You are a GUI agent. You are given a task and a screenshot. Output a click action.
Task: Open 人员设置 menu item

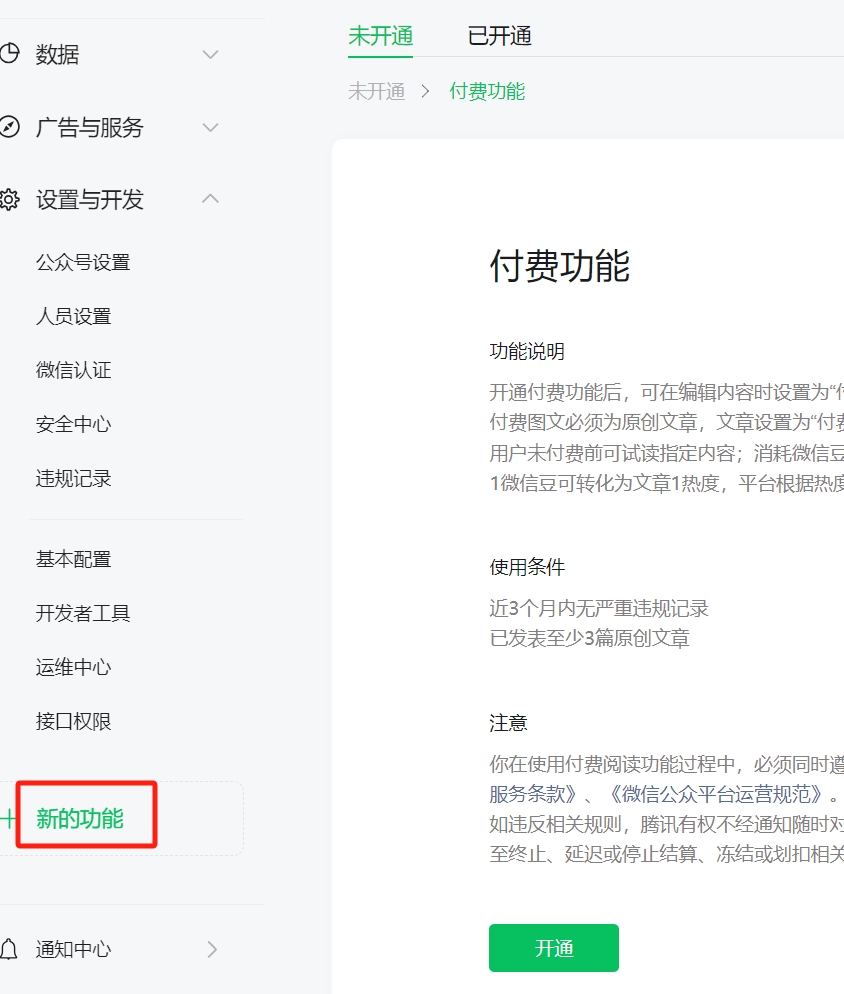point(73,317)
